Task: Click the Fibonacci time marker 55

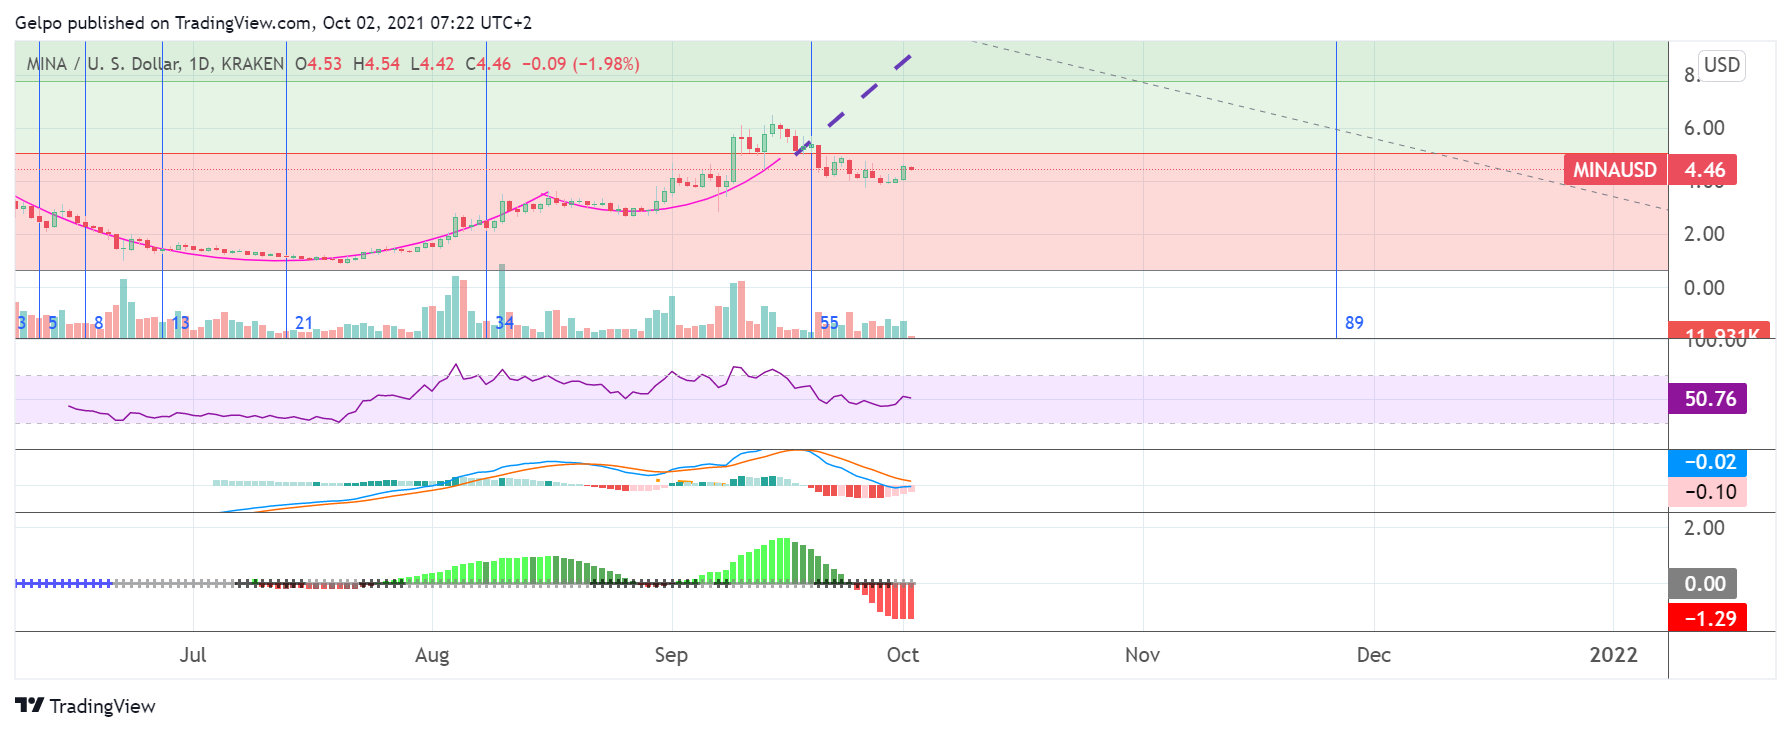Action: point(829,323)
